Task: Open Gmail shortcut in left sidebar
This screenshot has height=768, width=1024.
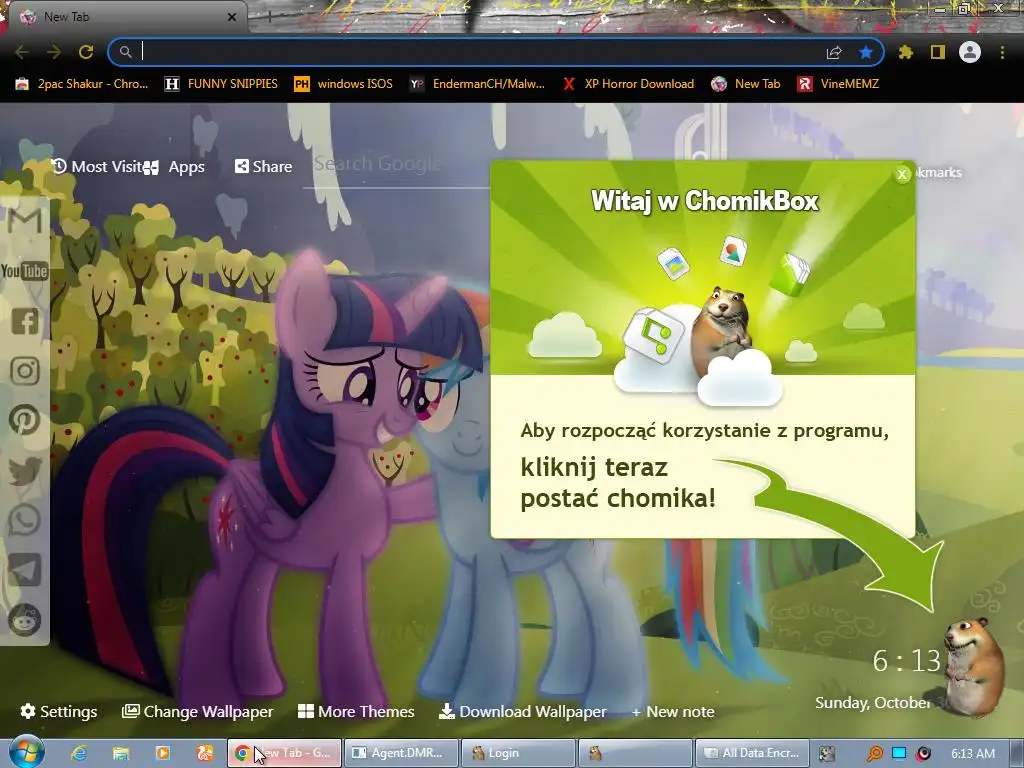Action: coord(25,220)
